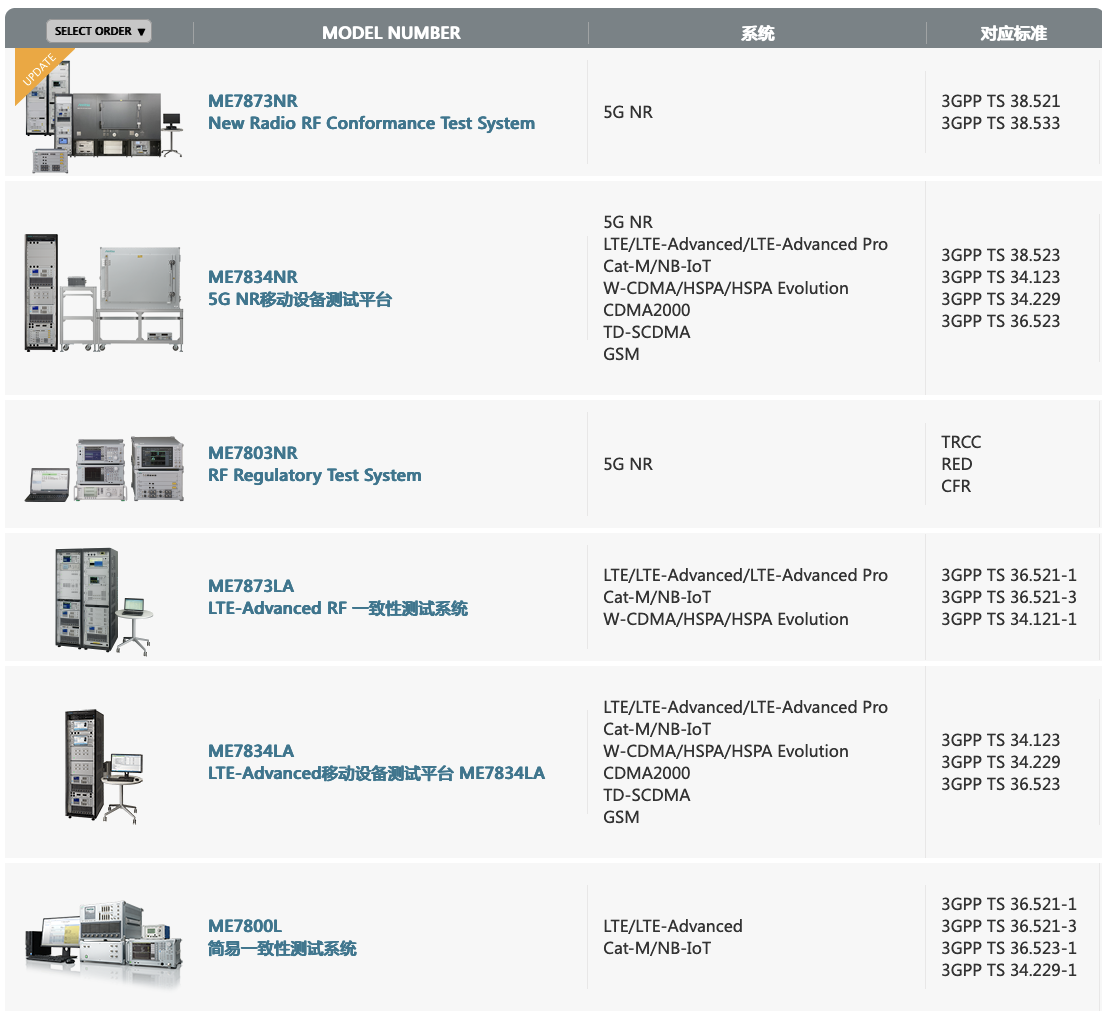Open the ME7803NR model link
1102x1016 pixels.
tap(253, 453)
